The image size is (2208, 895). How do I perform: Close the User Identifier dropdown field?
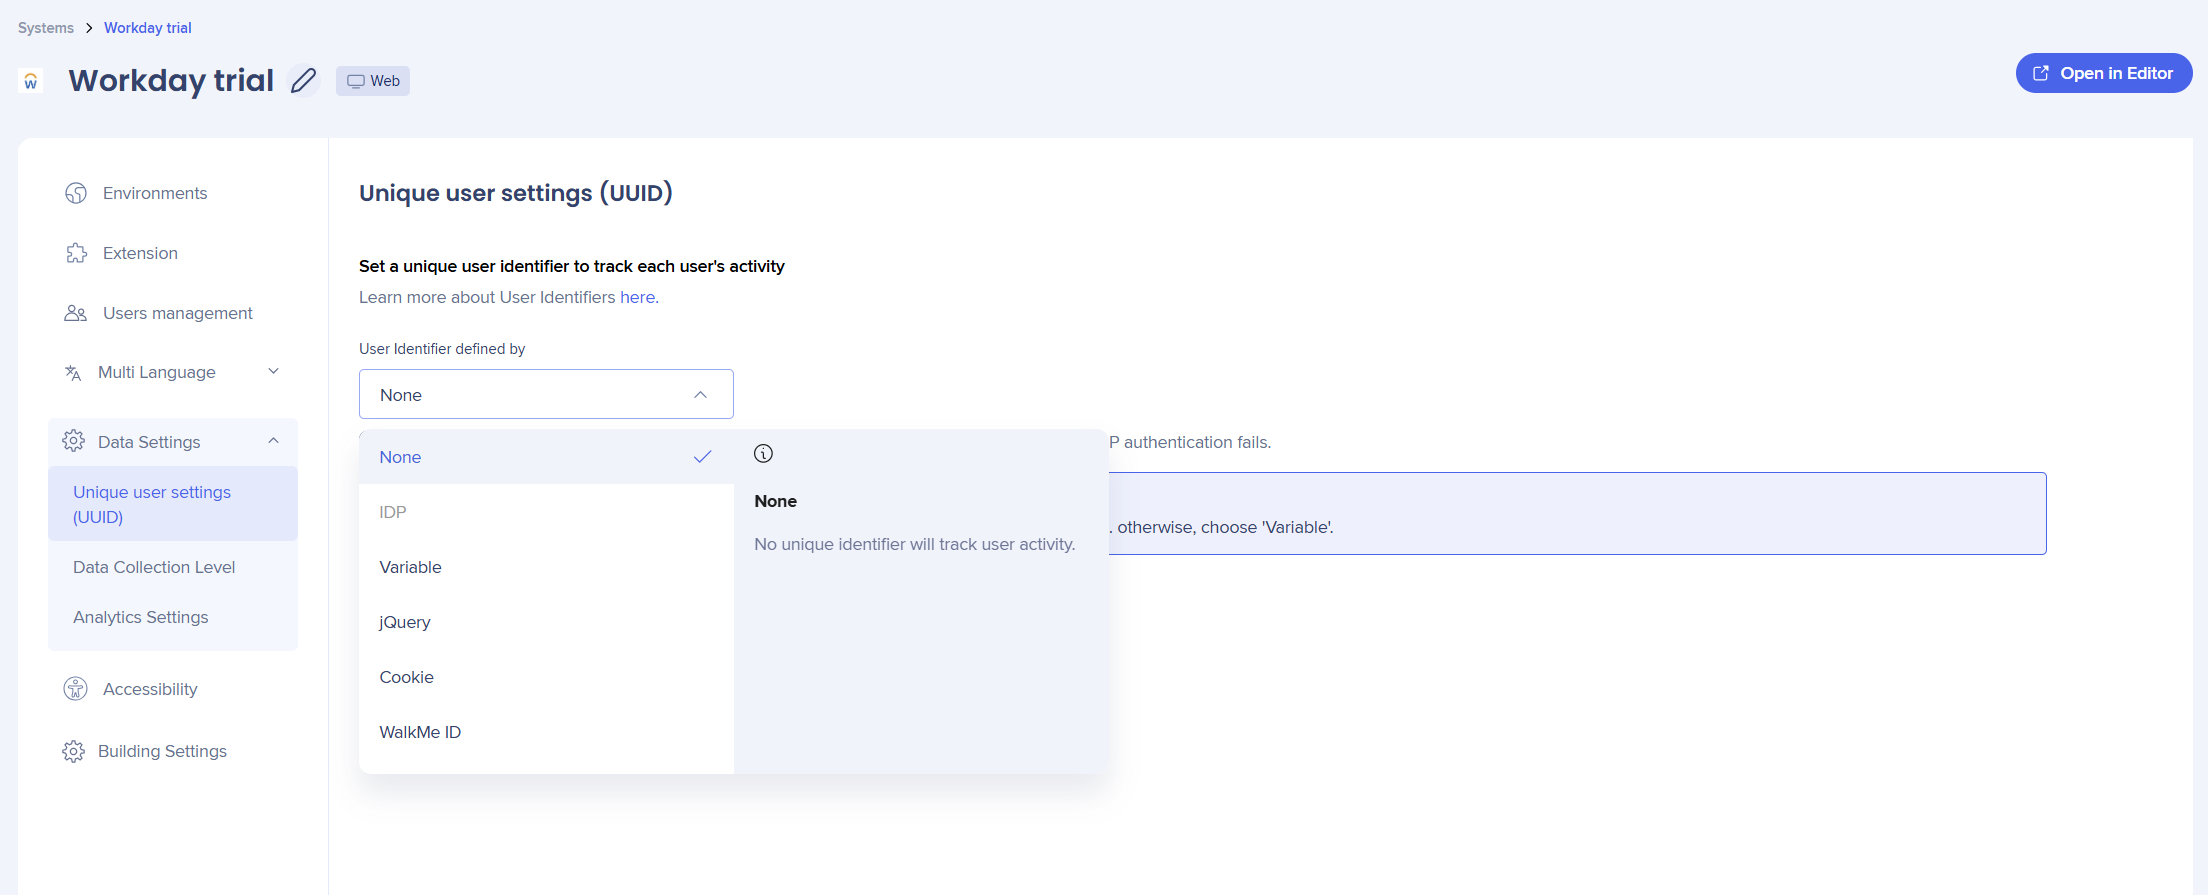pos(546,395)
